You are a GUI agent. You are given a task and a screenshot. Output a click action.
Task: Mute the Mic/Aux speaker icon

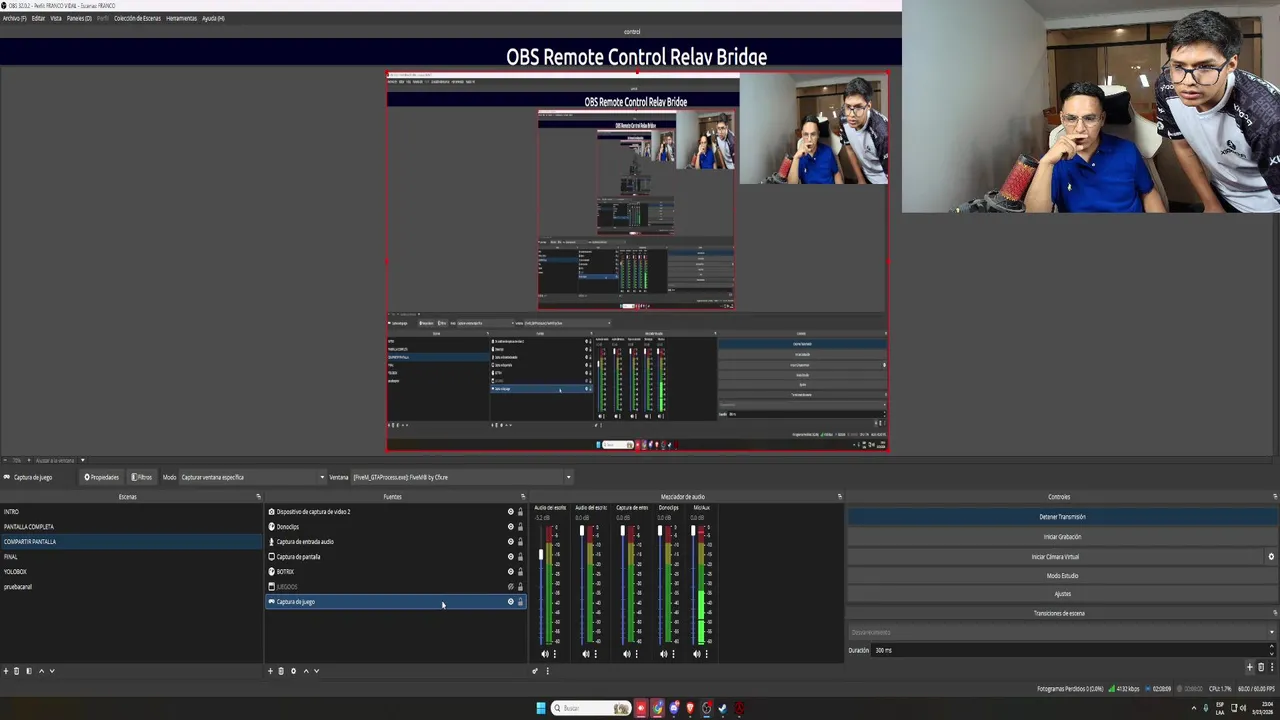click(697, 654)
